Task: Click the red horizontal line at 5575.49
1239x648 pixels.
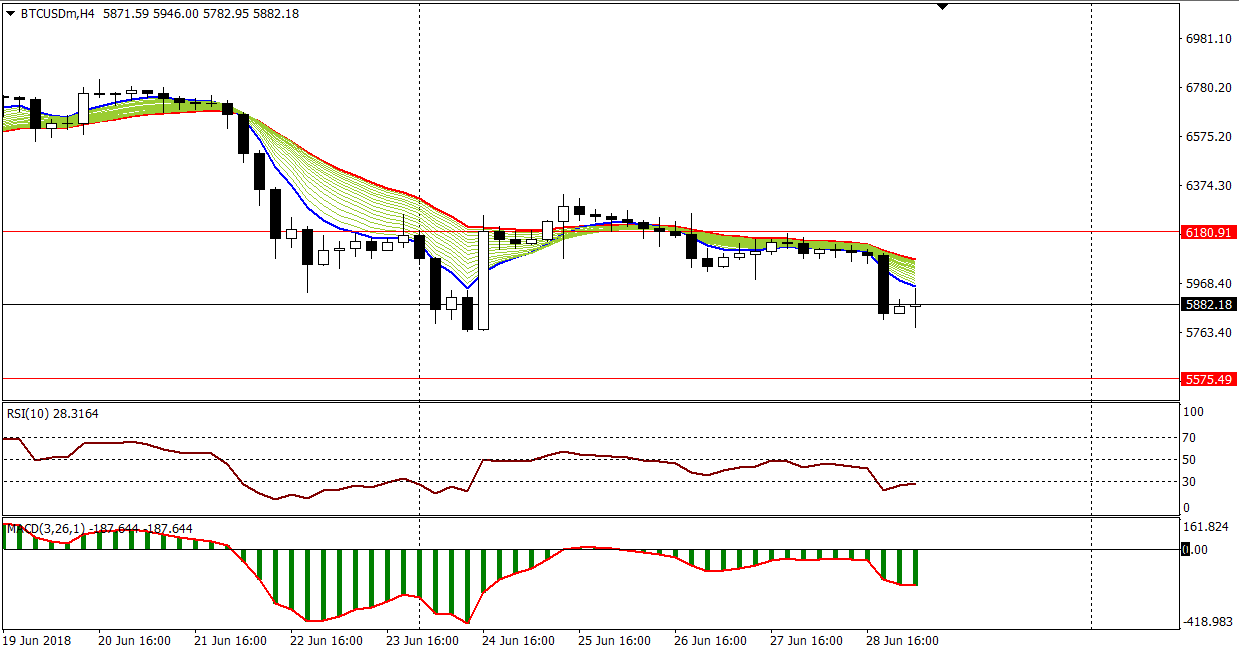Action: coord(590,379)
